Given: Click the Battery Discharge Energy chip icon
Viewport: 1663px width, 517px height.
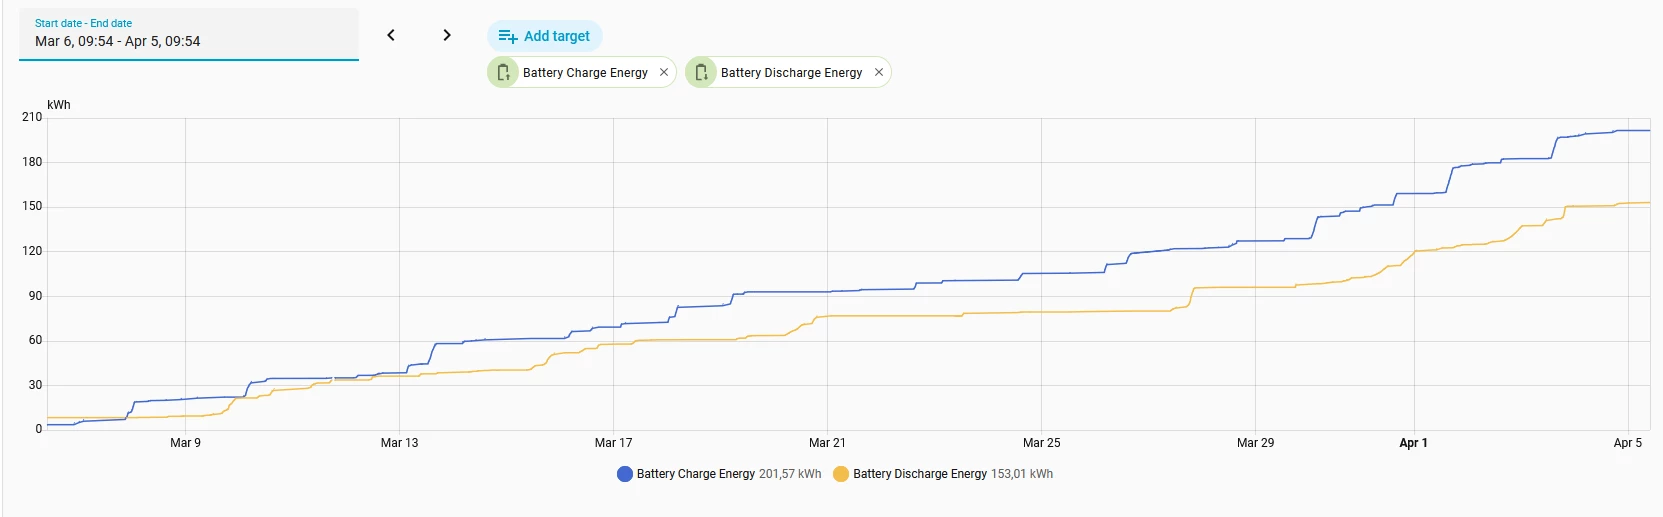Looking at the screenshot, I should pos(701,72).
